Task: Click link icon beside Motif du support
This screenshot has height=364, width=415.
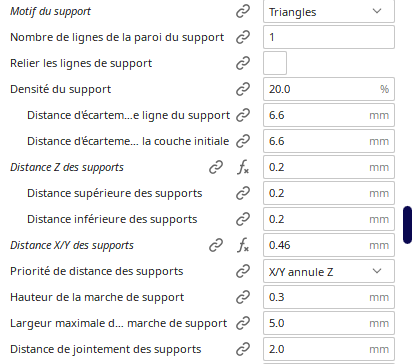Action: (x=243, y=11)
